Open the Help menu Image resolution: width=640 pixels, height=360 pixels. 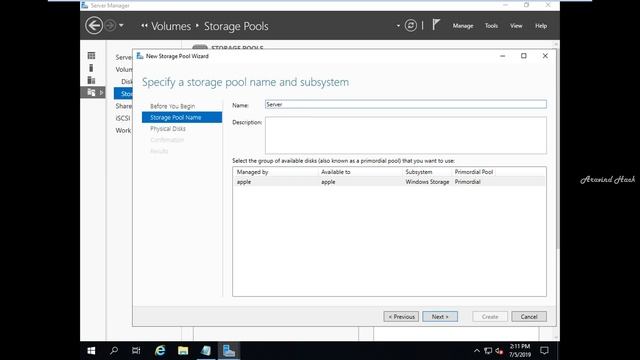click(x=541, y=26)
